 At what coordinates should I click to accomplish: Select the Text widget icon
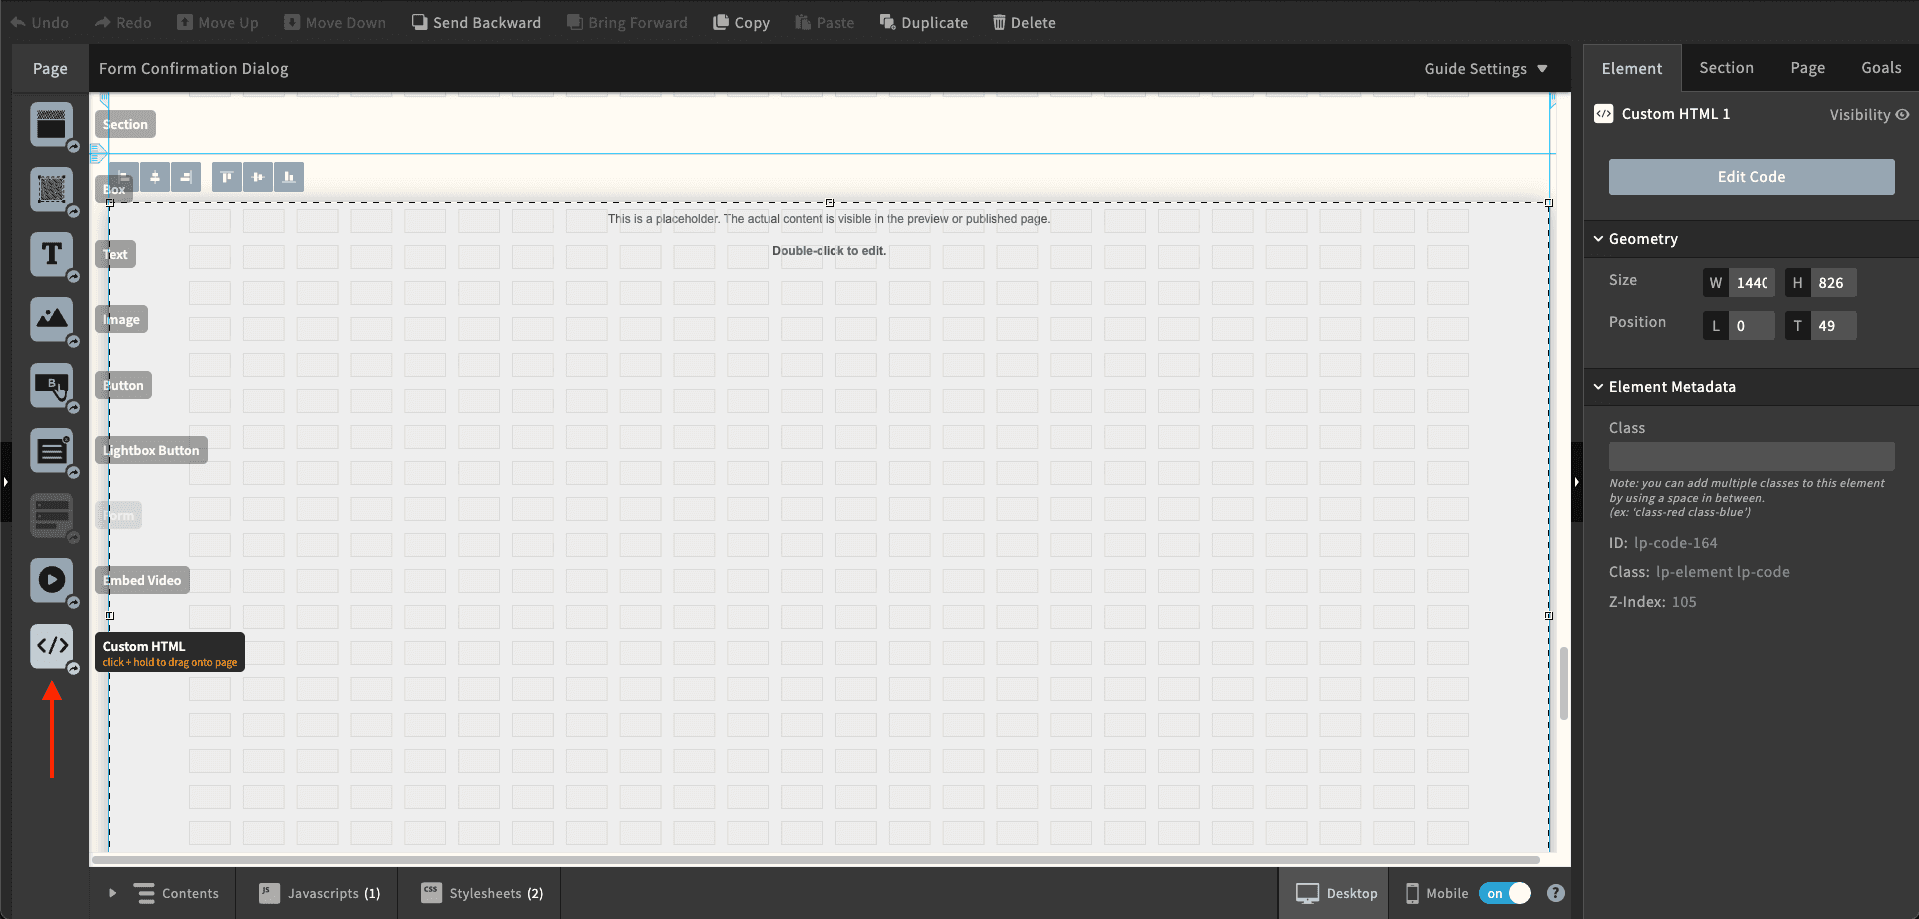click(x=51, y=254)
